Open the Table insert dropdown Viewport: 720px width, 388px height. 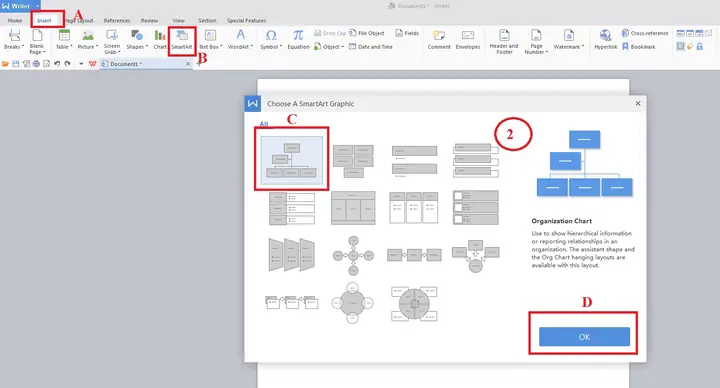pyautogui.click(x=64, y=39)
